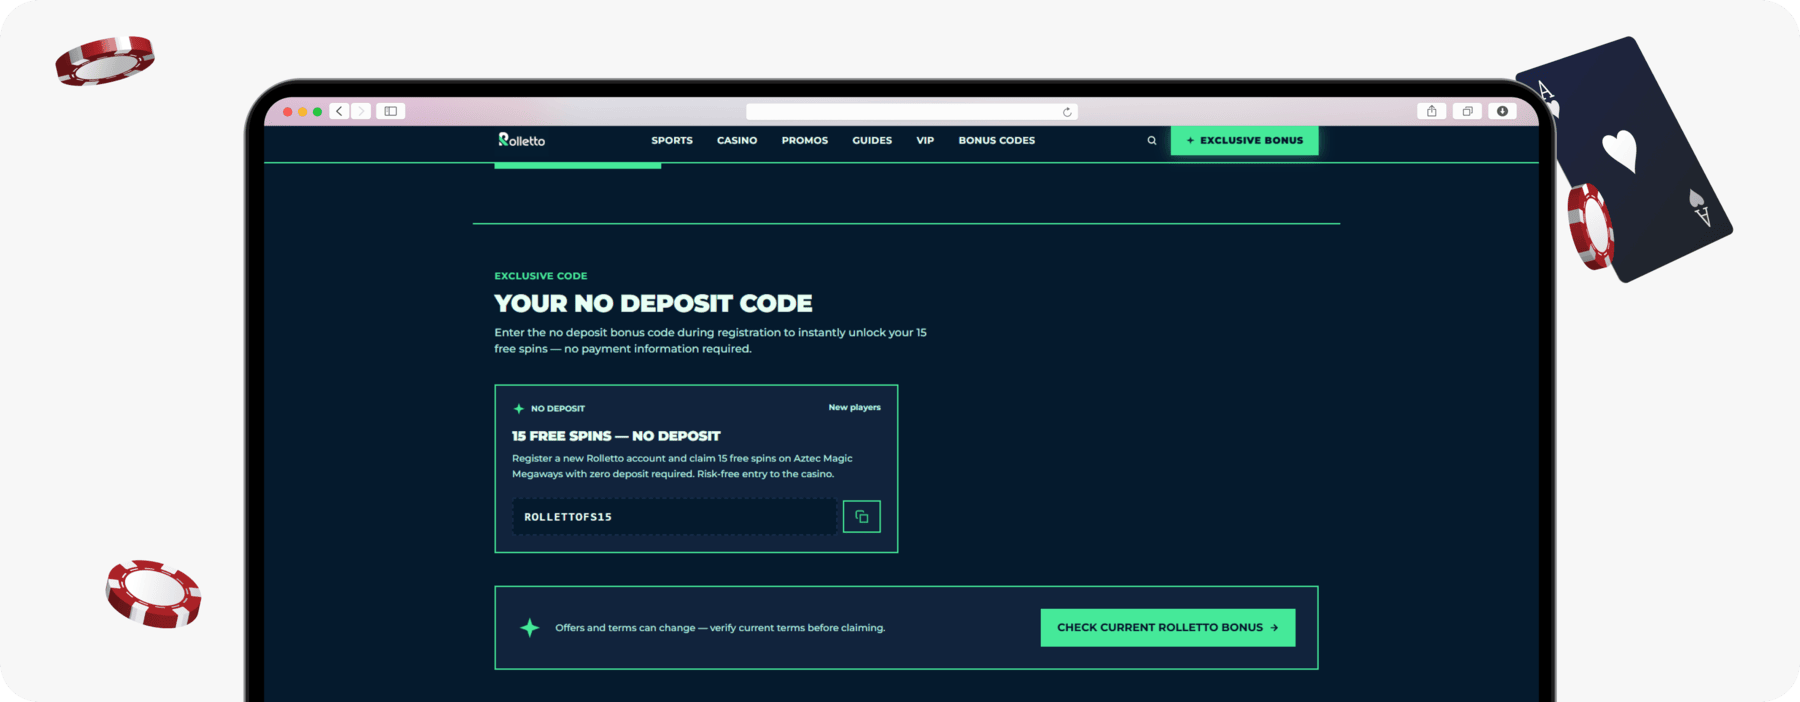The height and width of the screenshot is (702, 1800).
Task: Click the 'NO DEPOSIT' badge label
Action: (x=558, y=408)
